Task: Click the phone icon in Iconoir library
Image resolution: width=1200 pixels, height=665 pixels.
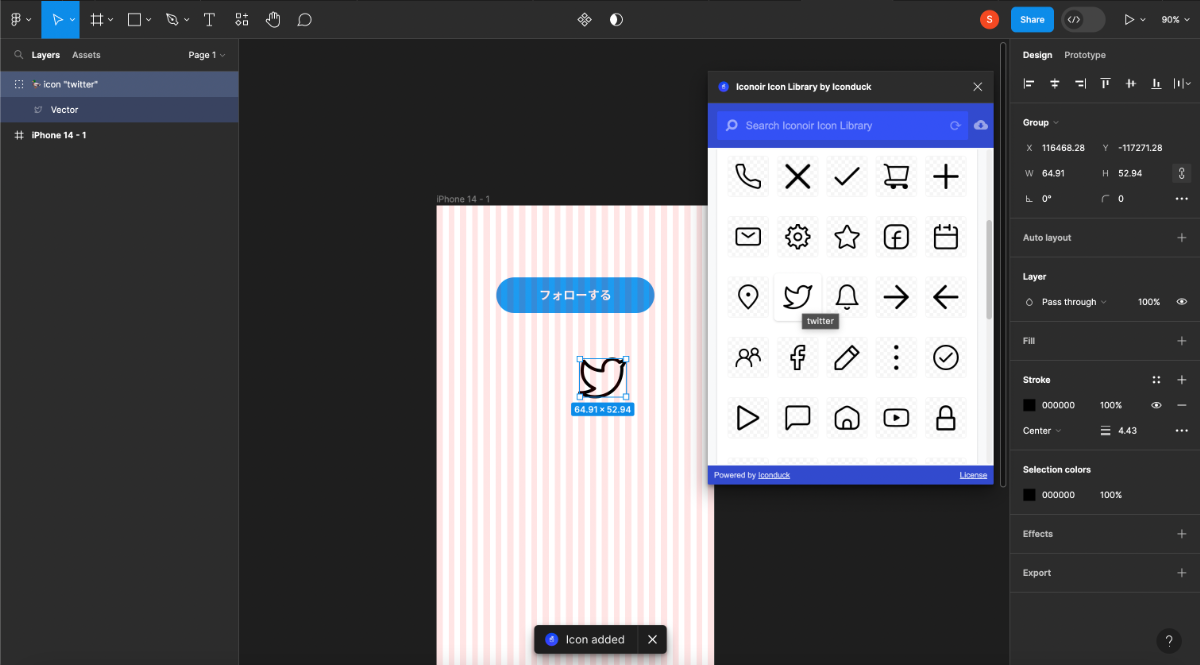Action: tap(748, 177)
